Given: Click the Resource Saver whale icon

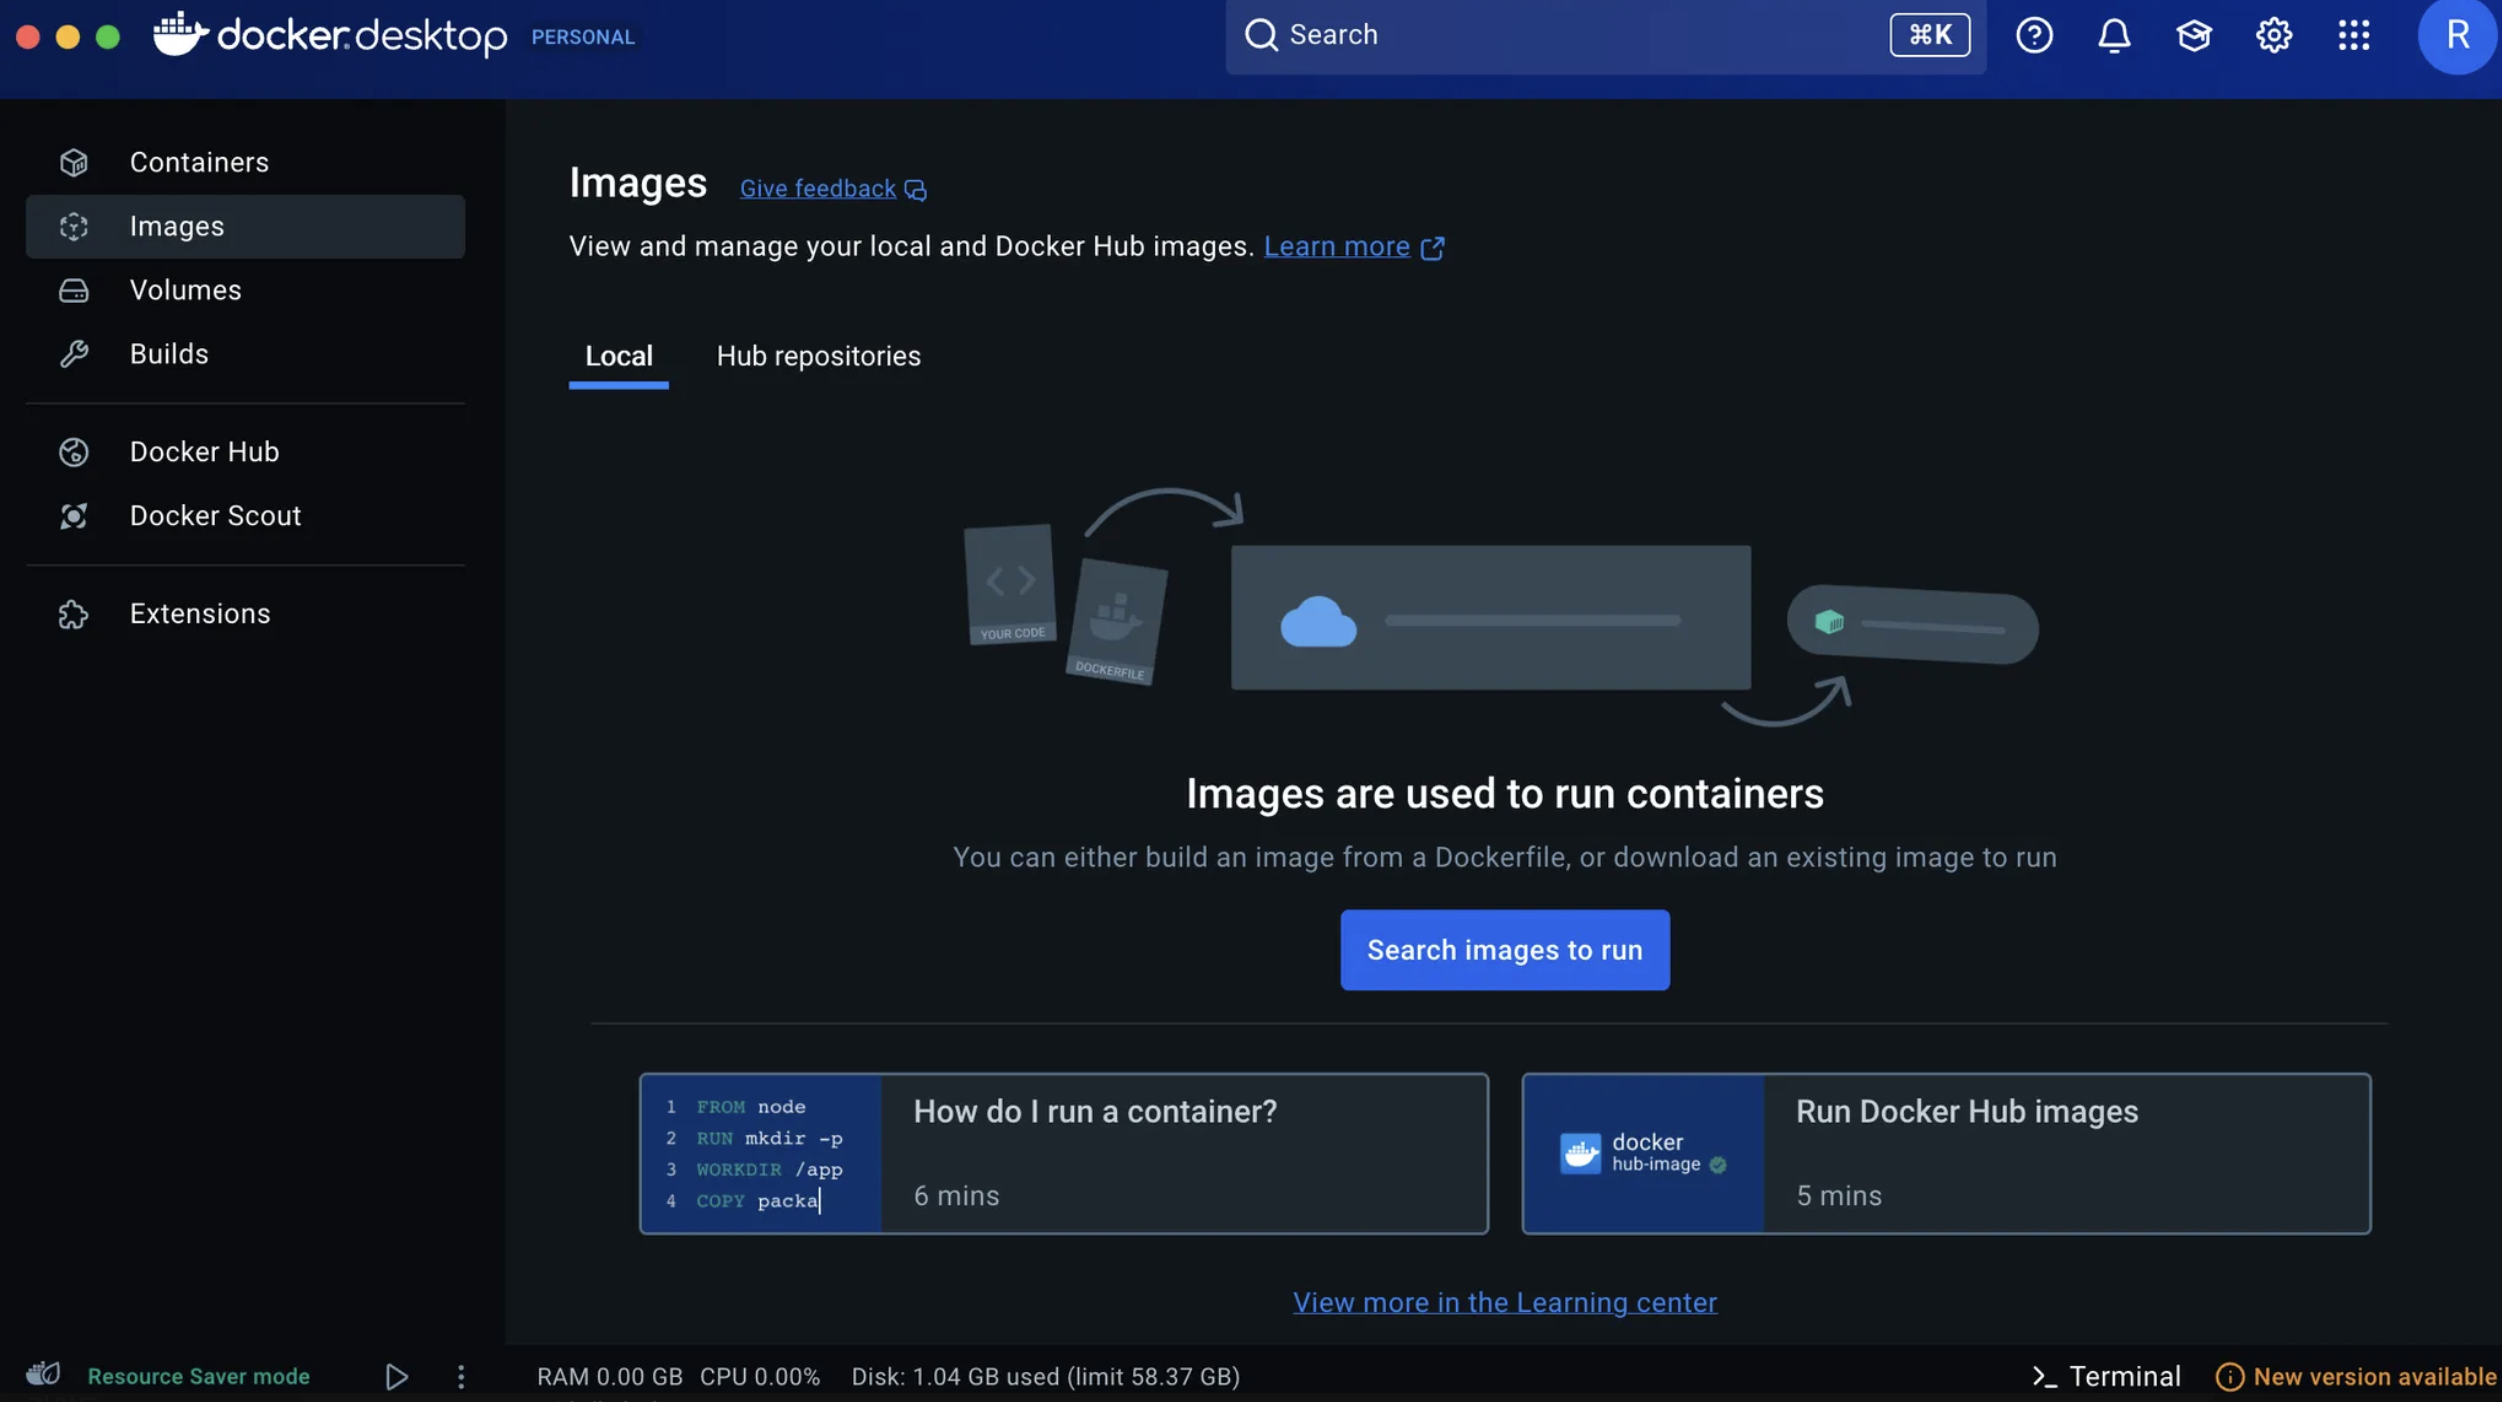Looking at the screenshot, I should pos(43,1374).
